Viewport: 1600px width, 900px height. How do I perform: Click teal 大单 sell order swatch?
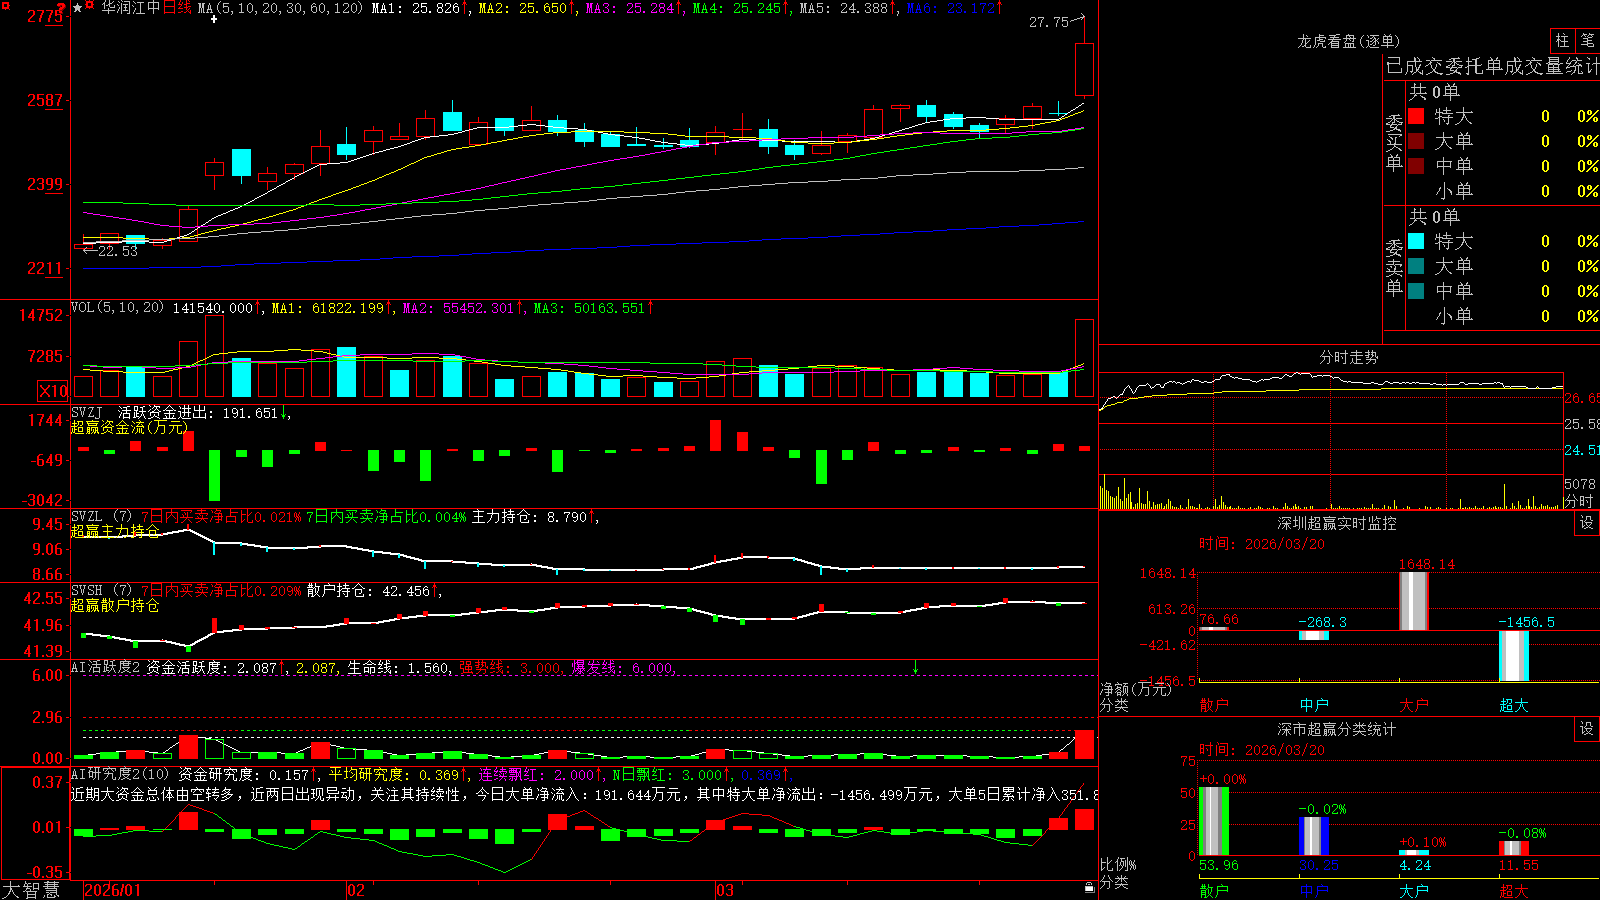pos(1416,266)
